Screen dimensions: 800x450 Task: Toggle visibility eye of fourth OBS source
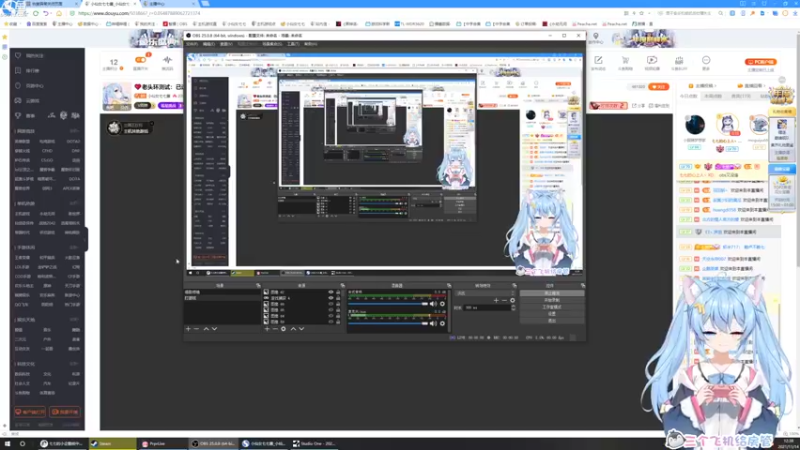(331, 310)
